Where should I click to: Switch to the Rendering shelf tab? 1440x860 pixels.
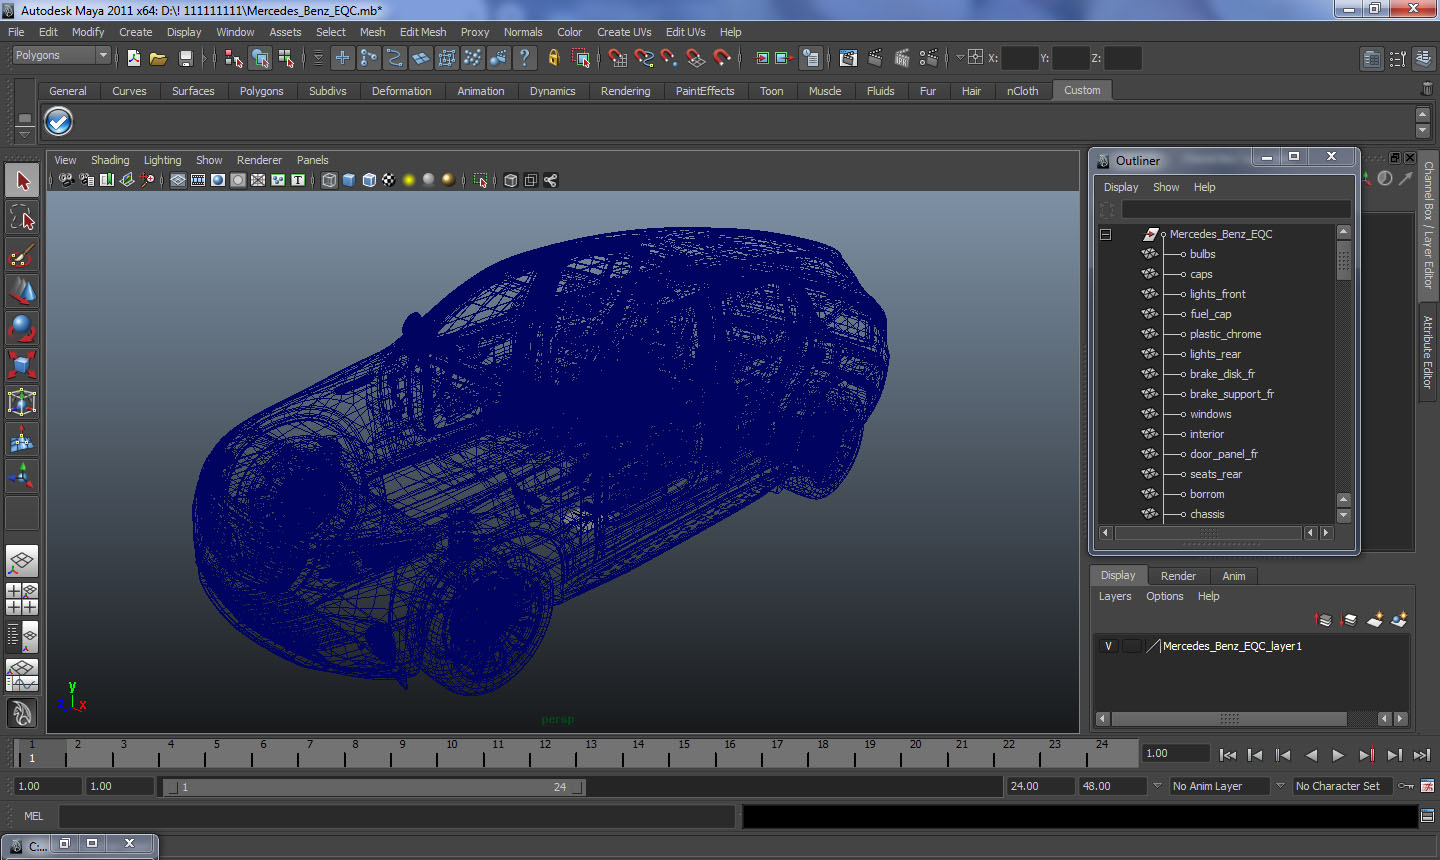click(625, 91)
